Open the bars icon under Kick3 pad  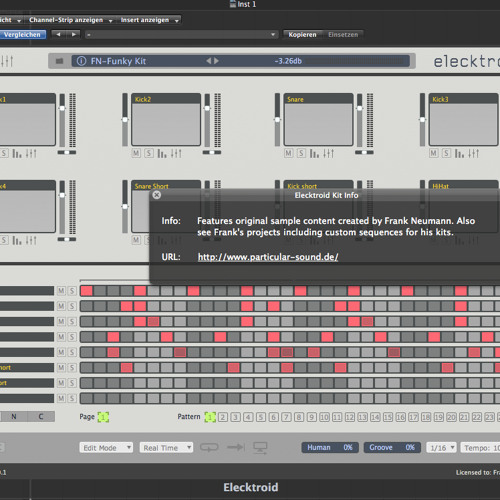(x=460, y=153)
